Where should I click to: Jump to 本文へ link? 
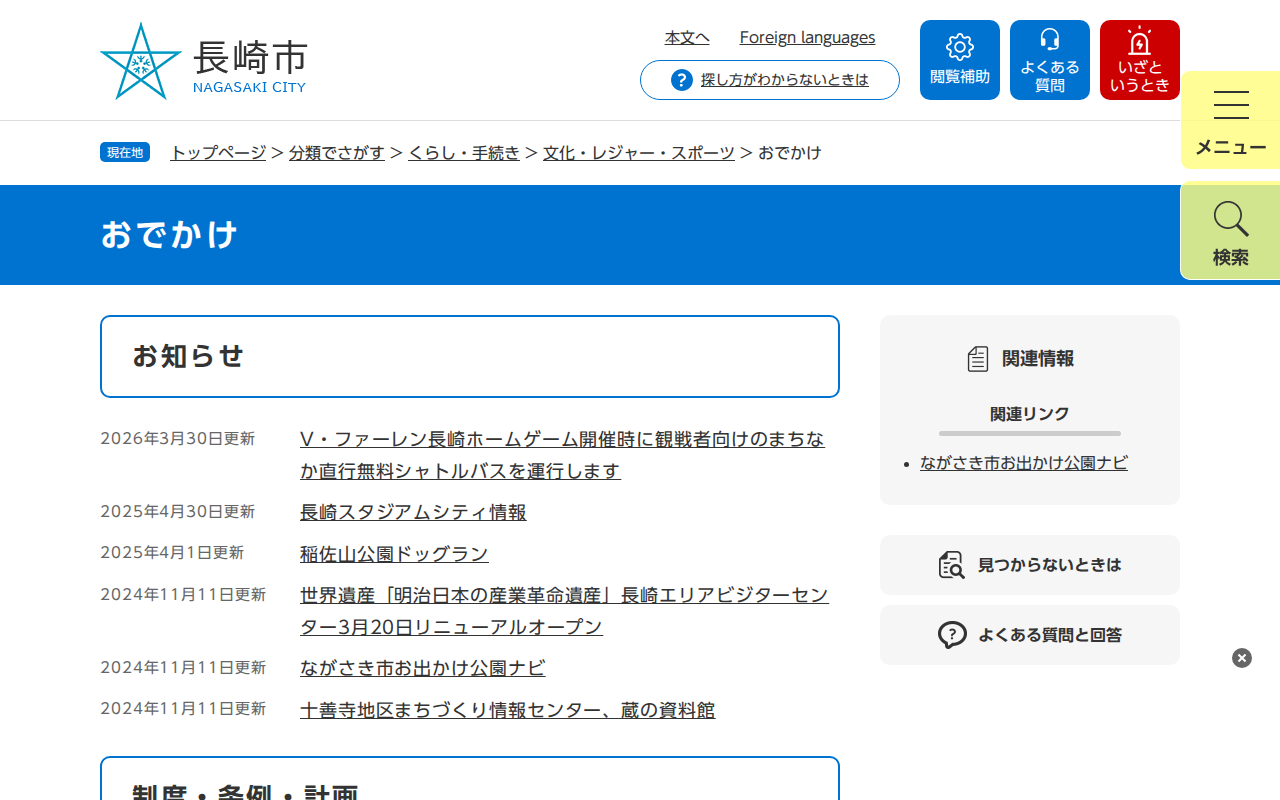tap(687, 37)
